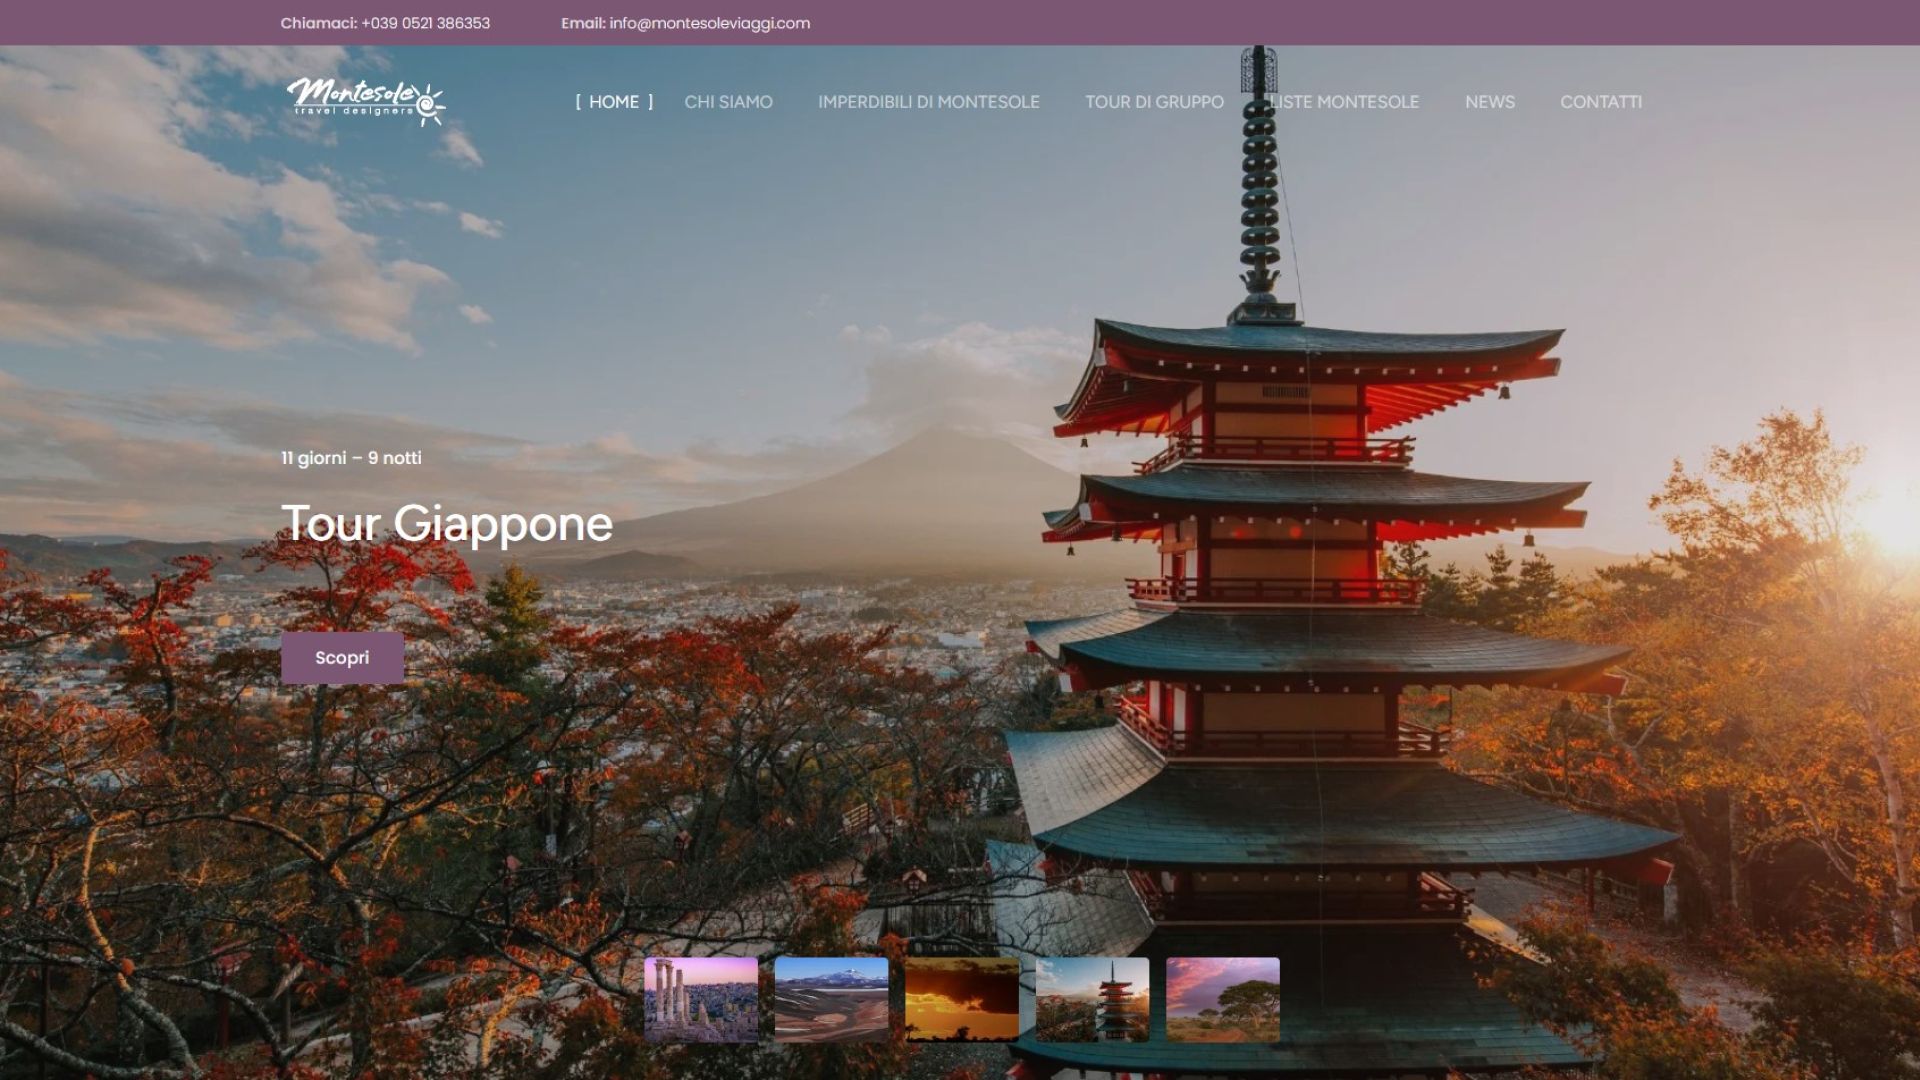Go to the CHI SIAMO page
This screenshot has height=1080, width=1920.
728,102
